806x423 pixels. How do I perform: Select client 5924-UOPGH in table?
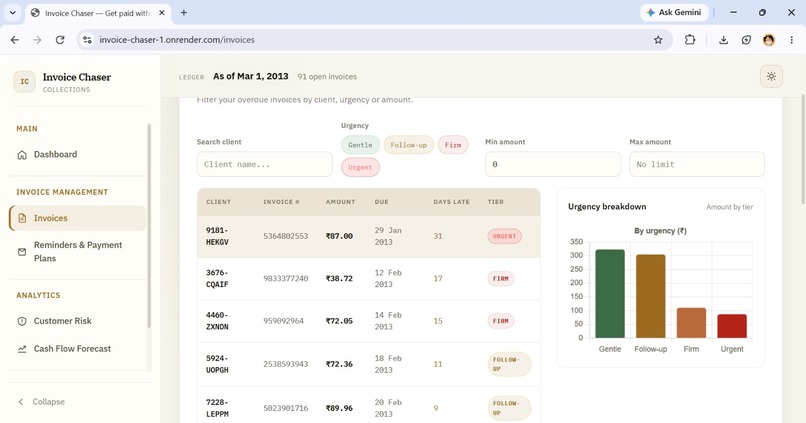(x=217, y=364)
